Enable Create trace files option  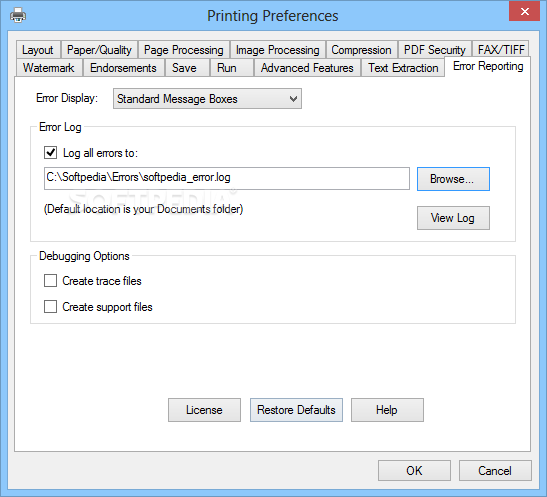tap(51, 281)
